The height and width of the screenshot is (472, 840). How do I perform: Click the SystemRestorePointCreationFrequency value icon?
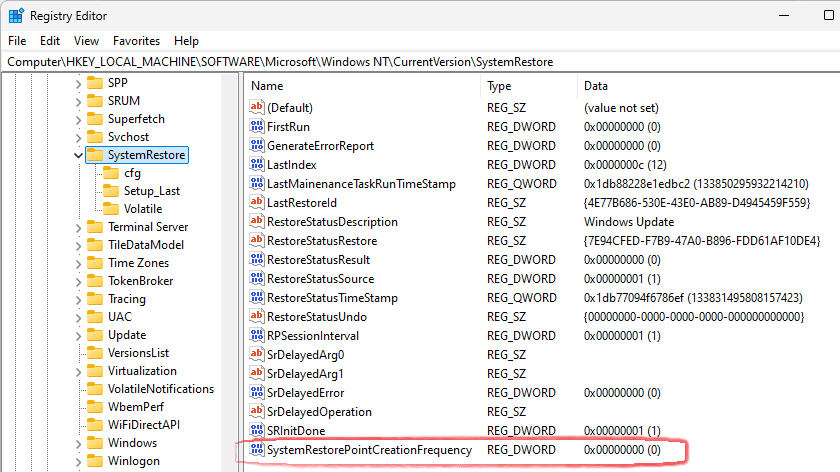256,451
